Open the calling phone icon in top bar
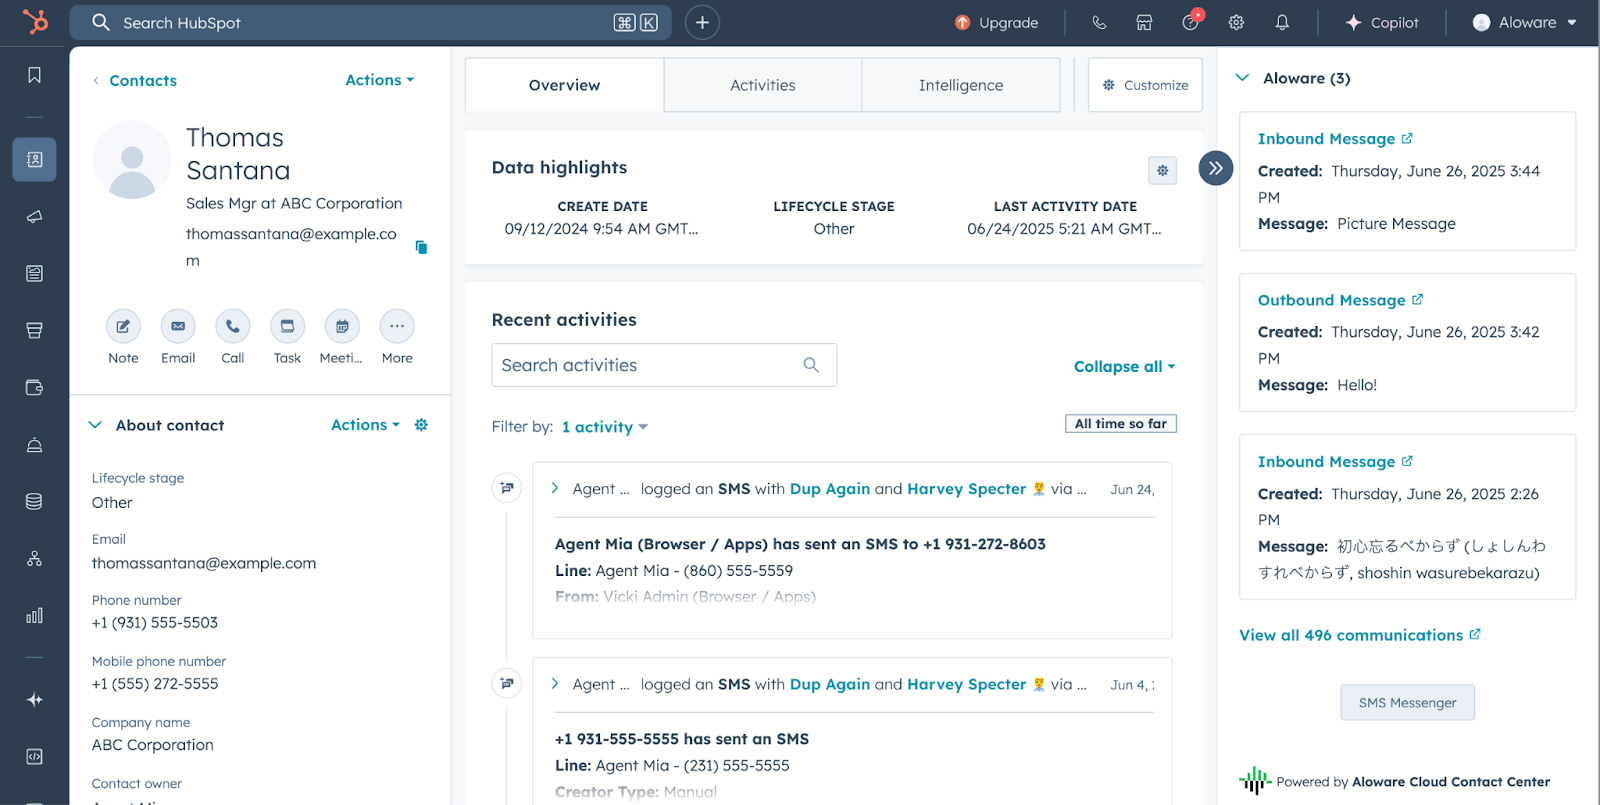This screenshot has height=805, width=1600. pos(1099,22)
